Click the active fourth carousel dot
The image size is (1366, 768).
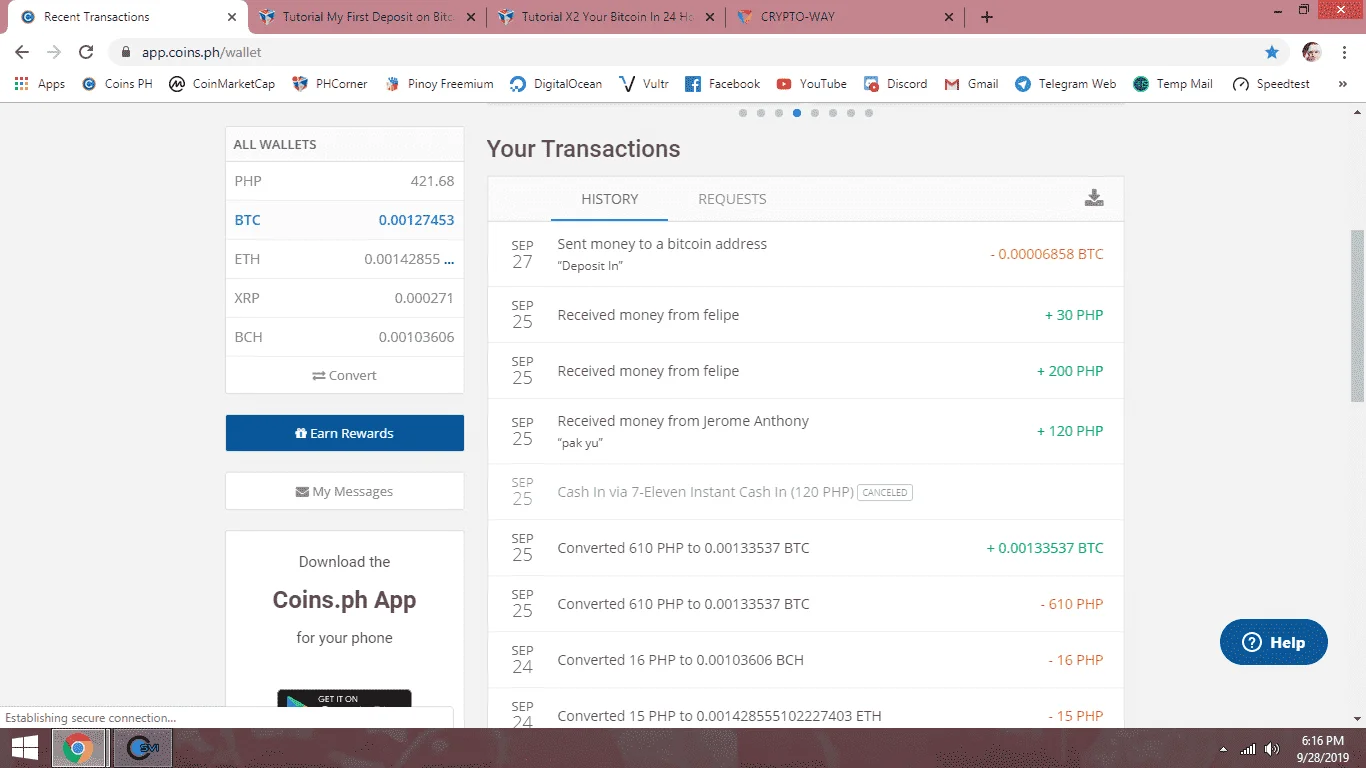[797, 113]
